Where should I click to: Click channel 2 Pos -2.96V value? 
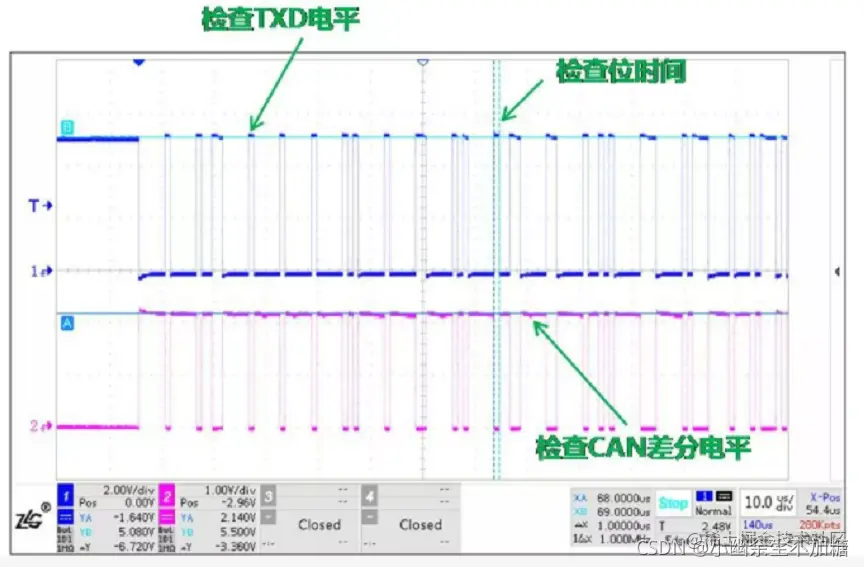pos(237,503)
